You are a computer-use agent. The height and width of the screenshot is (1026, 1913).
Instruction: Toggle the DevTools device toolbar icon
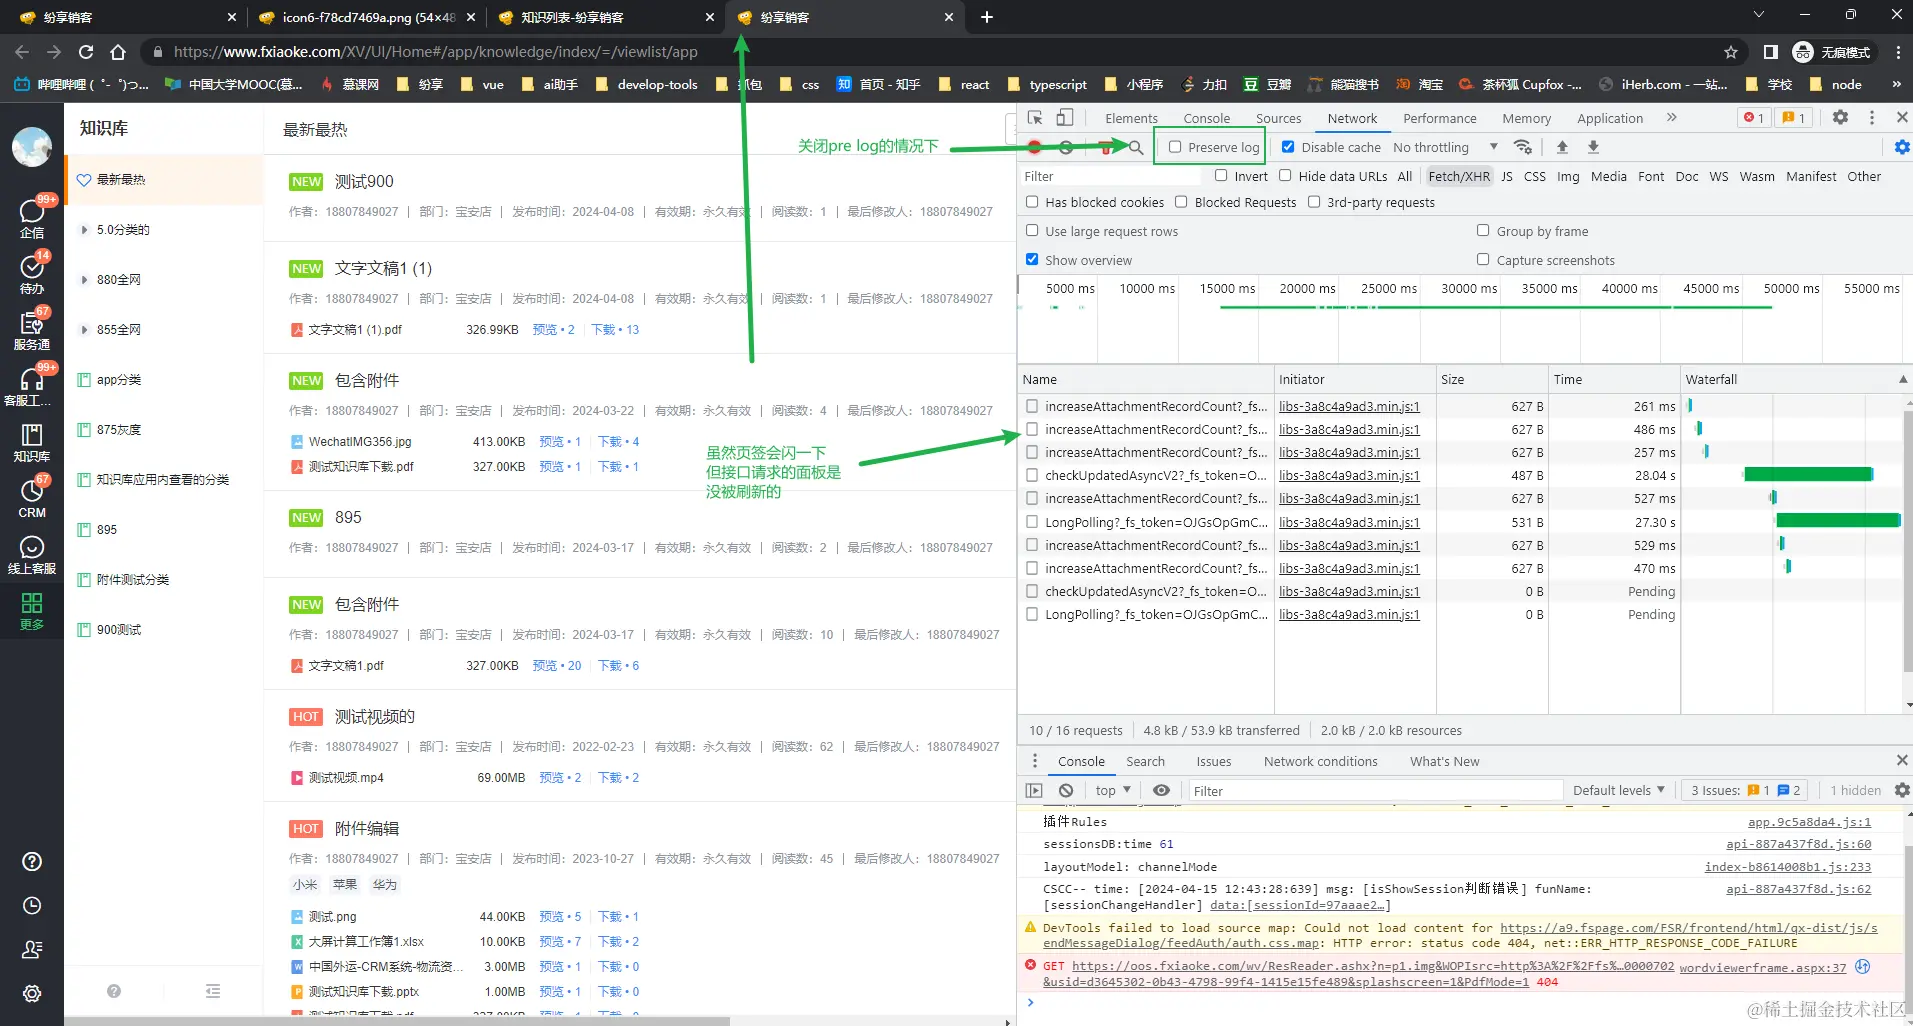(x=1065, y=118)
